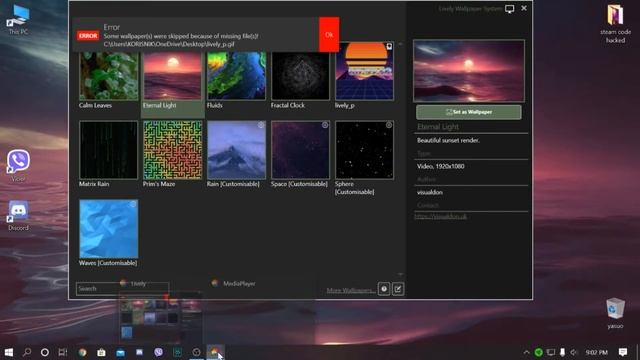Open the Windows Start menu
The image size is (640, 360).
click(8, 352)
